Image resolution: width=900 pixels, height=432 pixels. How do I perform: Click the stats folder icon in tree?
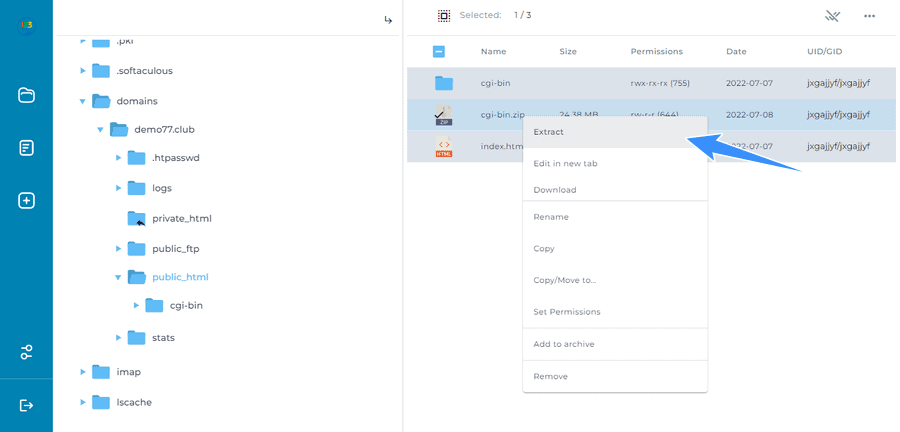pos(137,337)
